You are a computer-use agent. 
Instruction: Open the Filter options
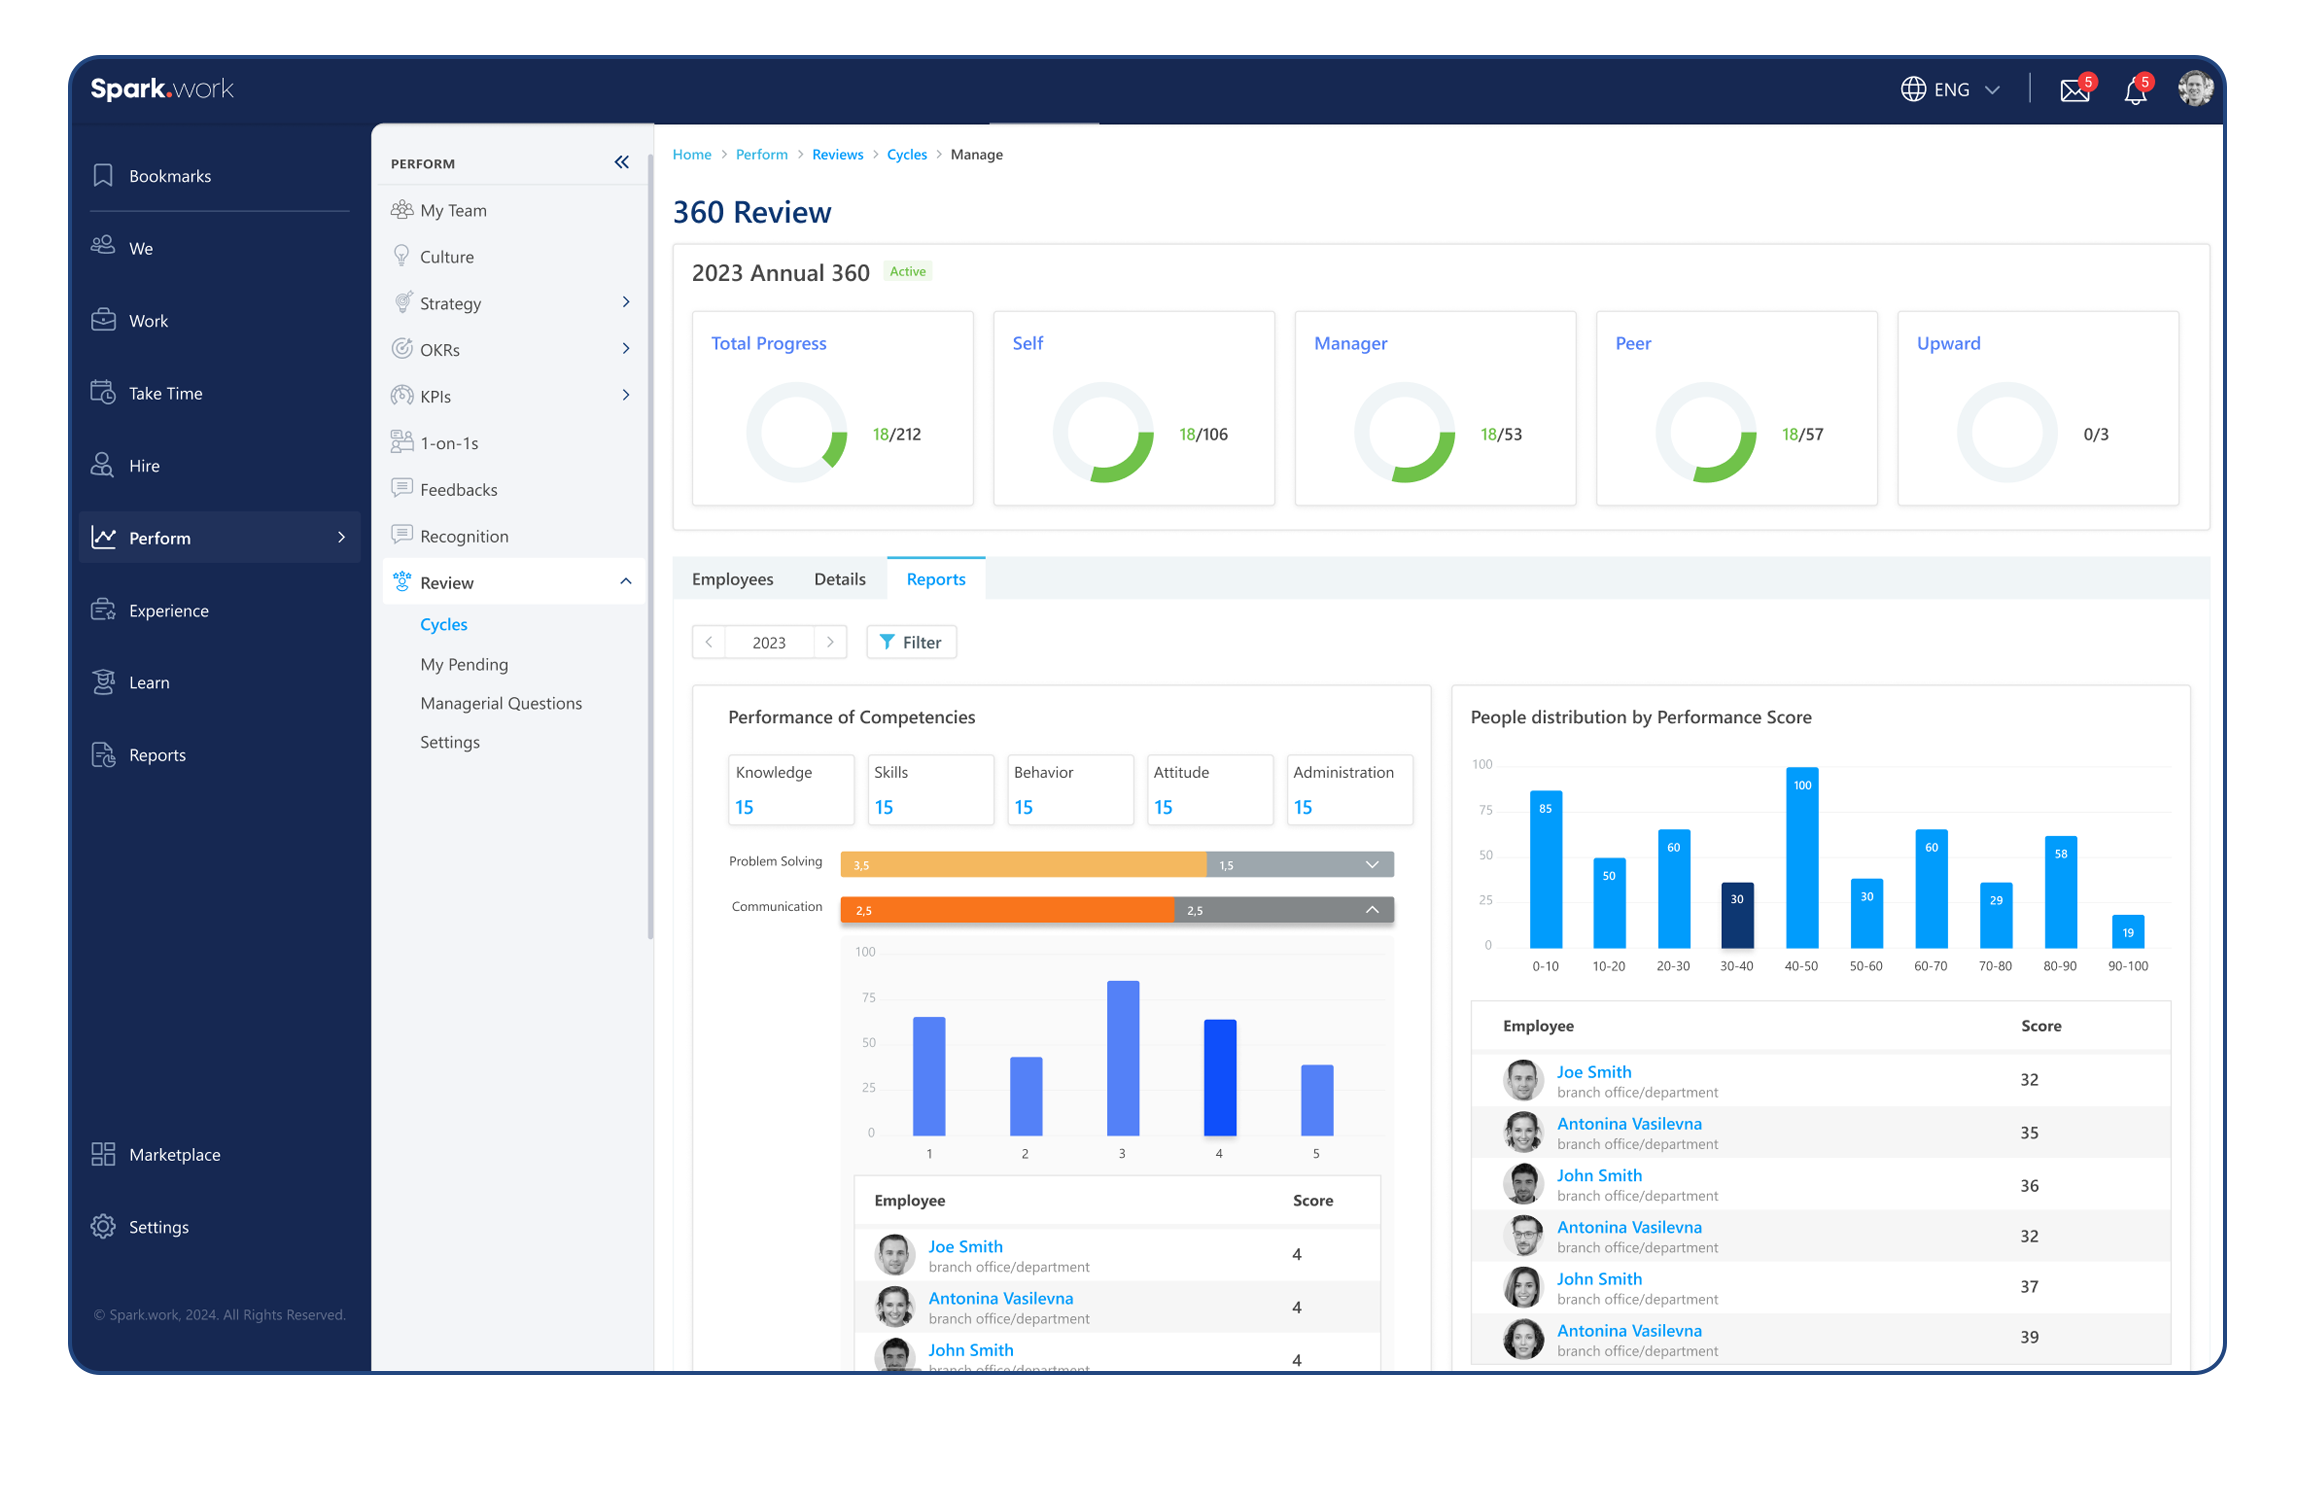[911, 641]
